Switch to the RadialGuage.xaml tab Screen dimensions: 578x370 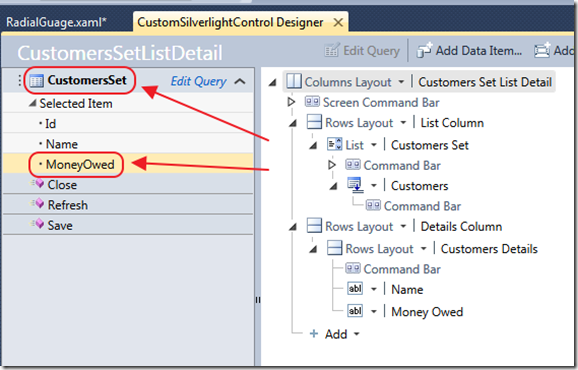56,23
